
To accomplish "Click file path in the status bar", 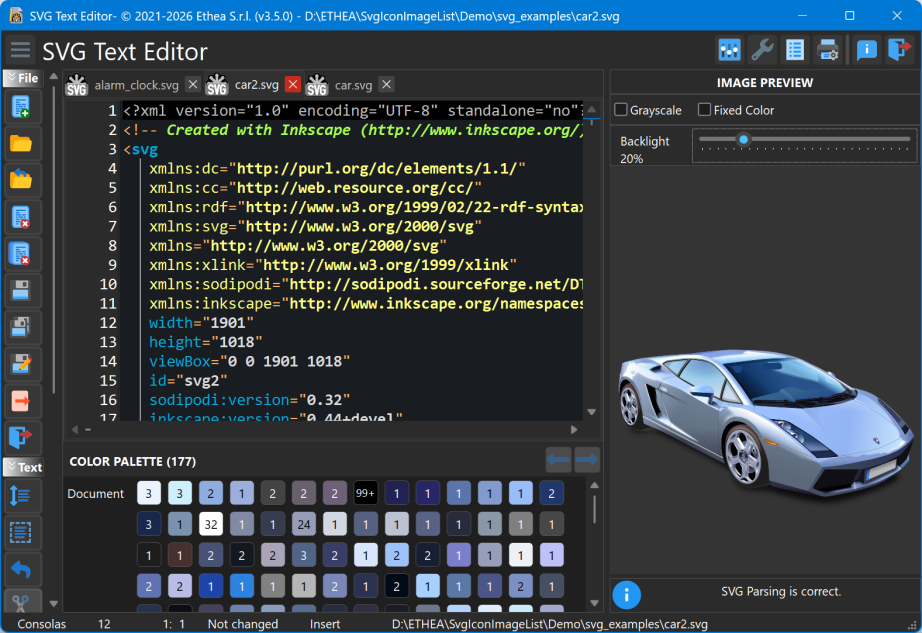I will (x=550, y=624).
